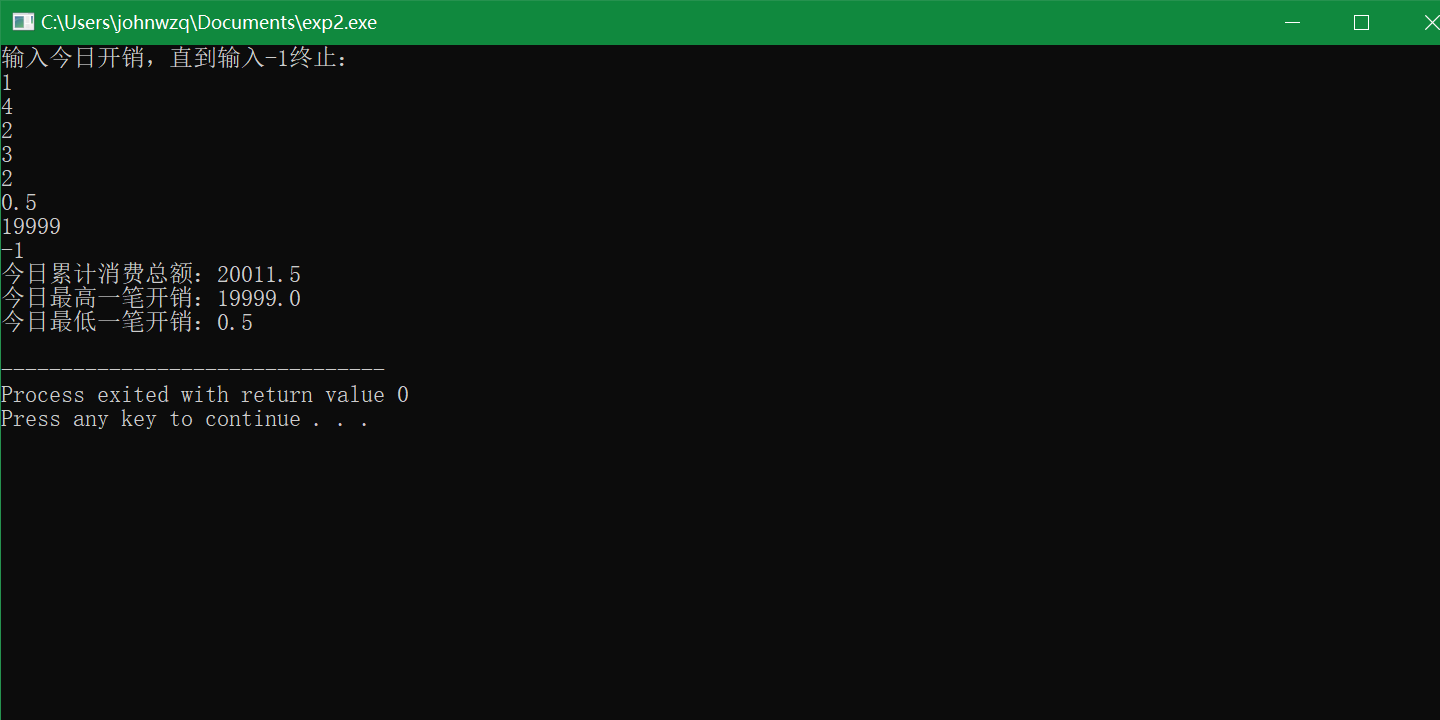The height and width of the screenshot is (720, 1440).
Task: Click the dashed separator line
Action: click(x=190, y=370)
